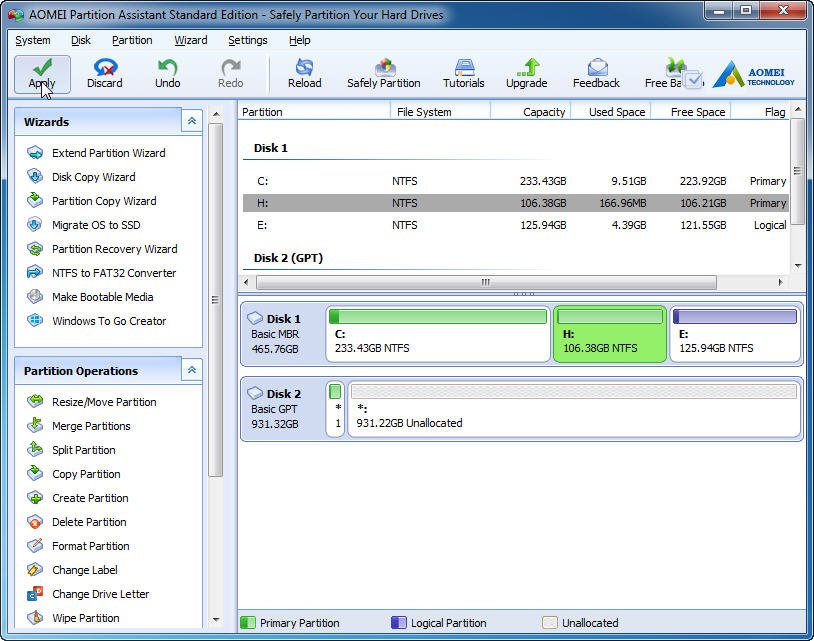Collapse the Wizards panel
The image size is (814, 641).
pos(191,121)
